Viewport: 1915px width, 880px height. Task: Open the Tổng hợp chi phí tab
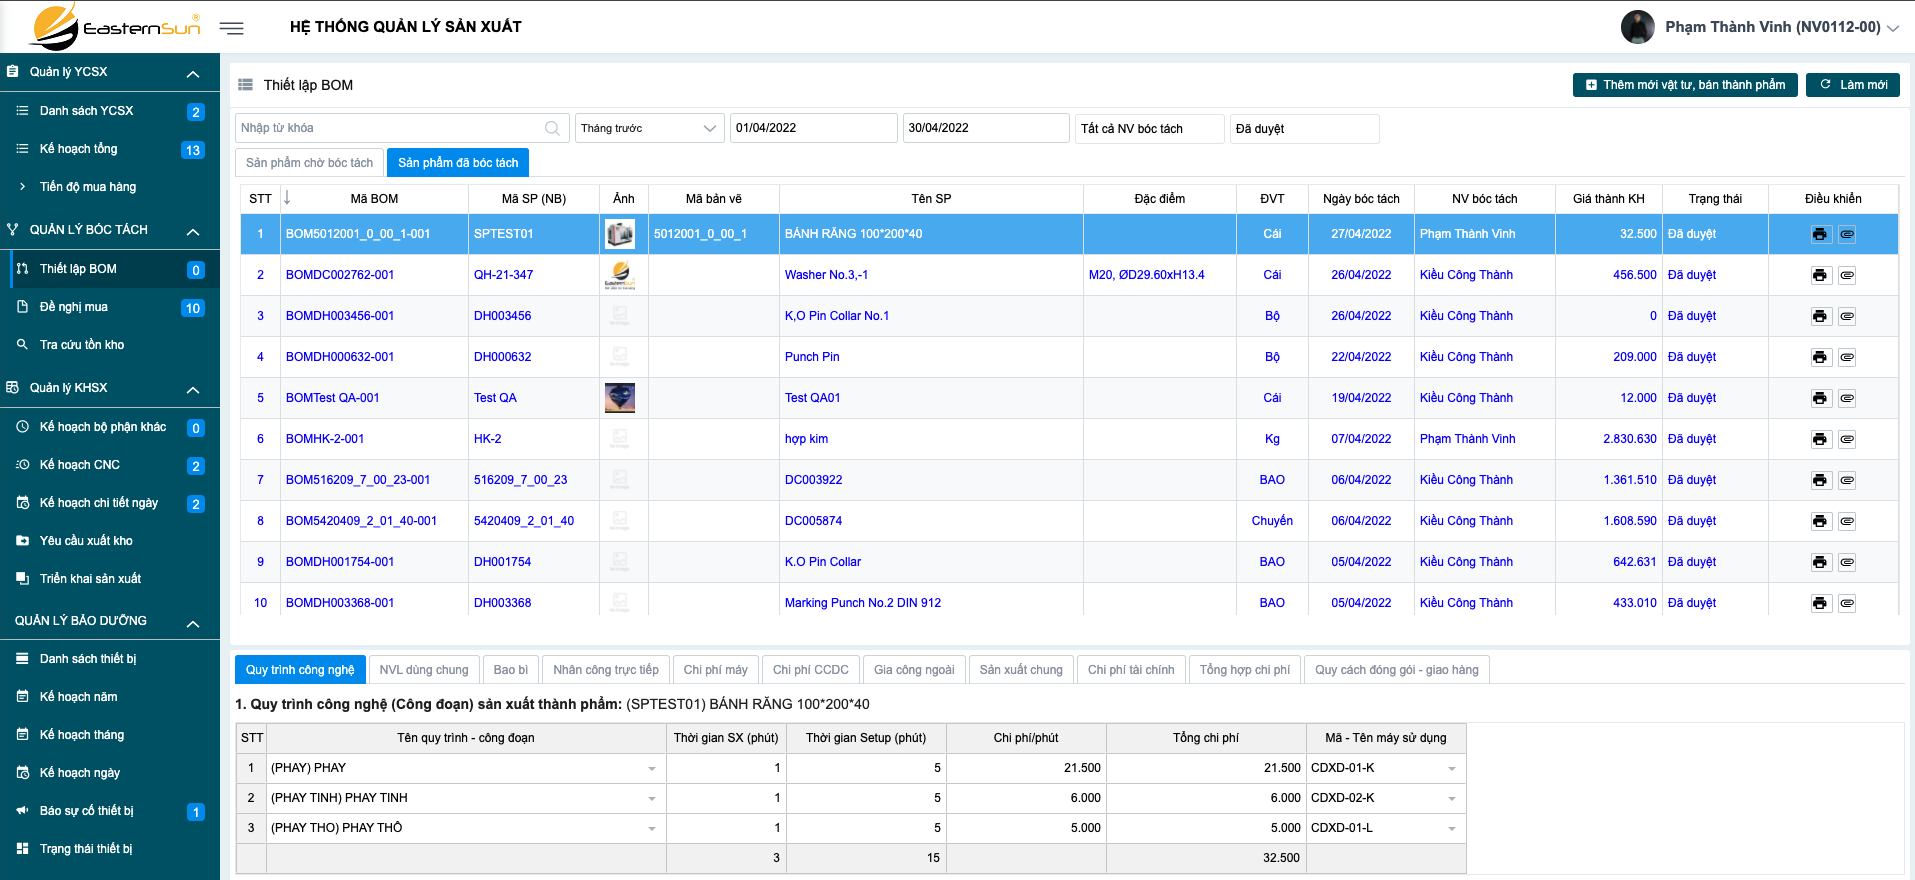pos(1244,670)
